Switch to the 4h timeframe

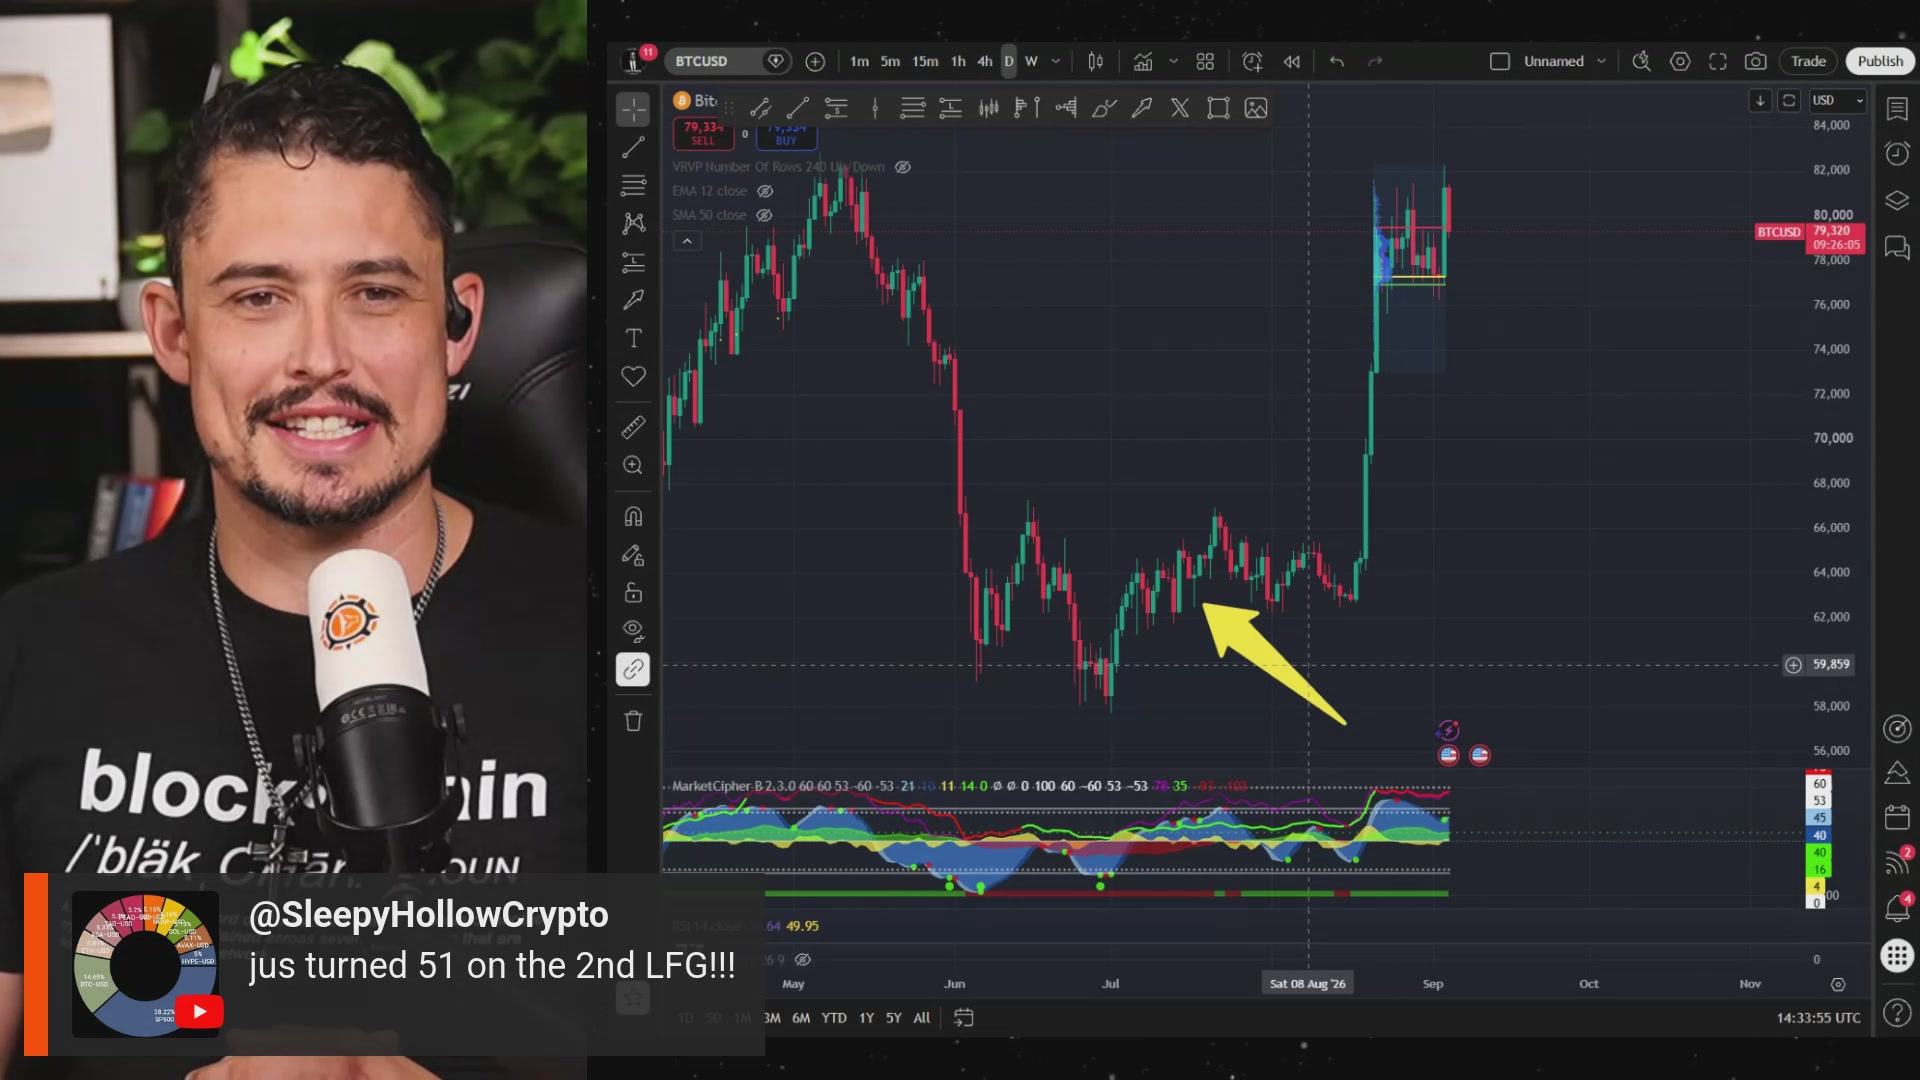[x=985, y=62]
